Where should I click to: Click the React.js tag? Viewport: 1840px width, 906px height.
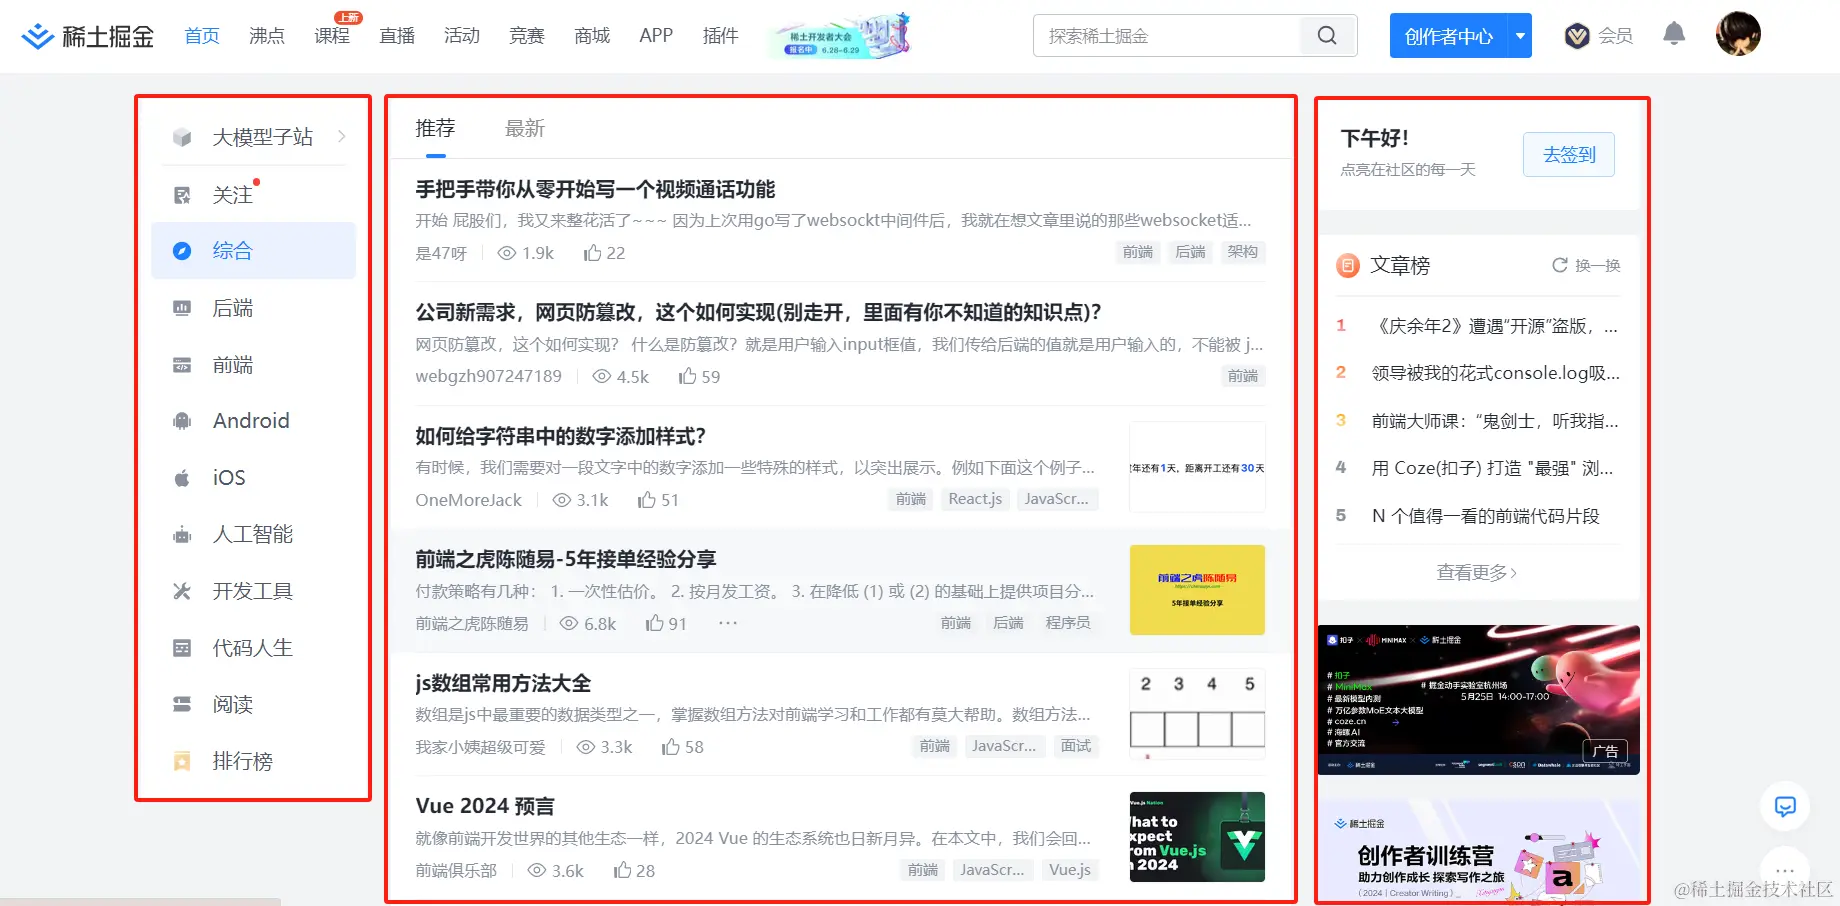point(975,499)
